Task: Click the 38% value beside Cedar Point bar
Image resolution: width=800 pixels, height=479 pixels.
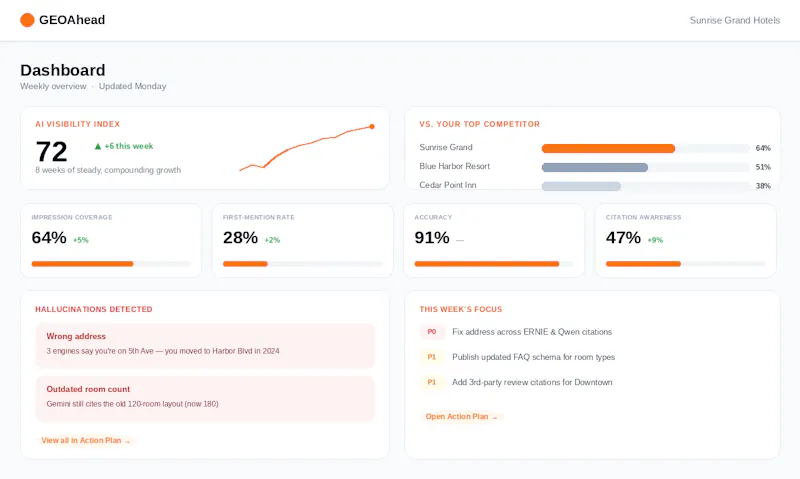Action: click(763, 186)
